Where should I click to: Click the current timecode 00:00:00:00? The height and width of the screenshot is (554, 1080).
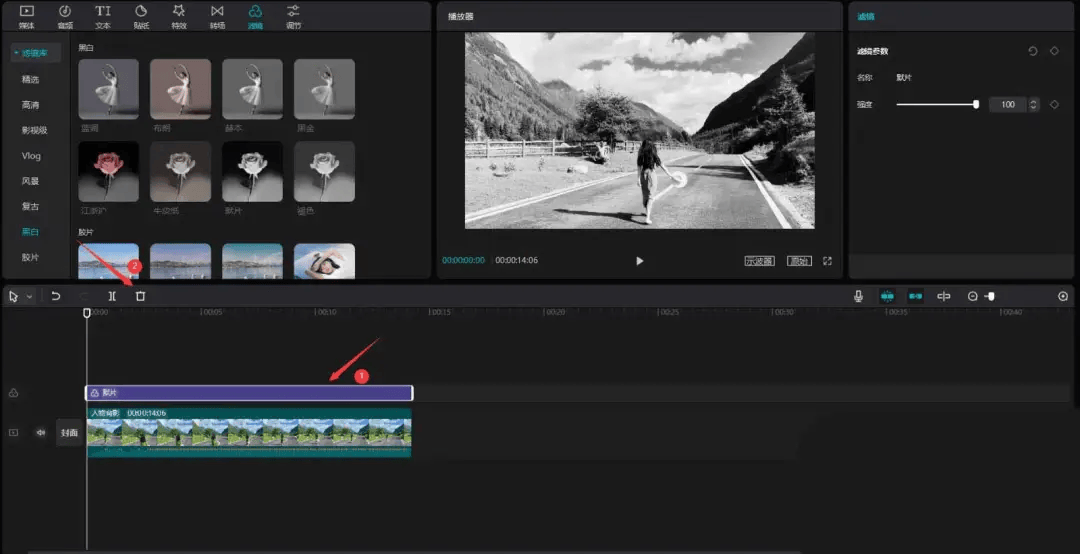463,260
